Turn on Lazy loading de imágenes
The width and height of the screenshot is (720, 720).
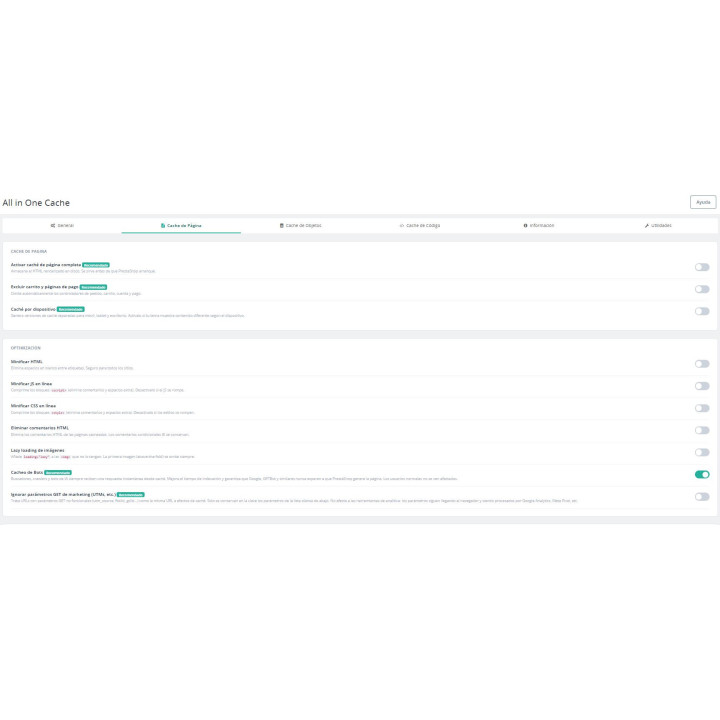[x=702, y=452]
